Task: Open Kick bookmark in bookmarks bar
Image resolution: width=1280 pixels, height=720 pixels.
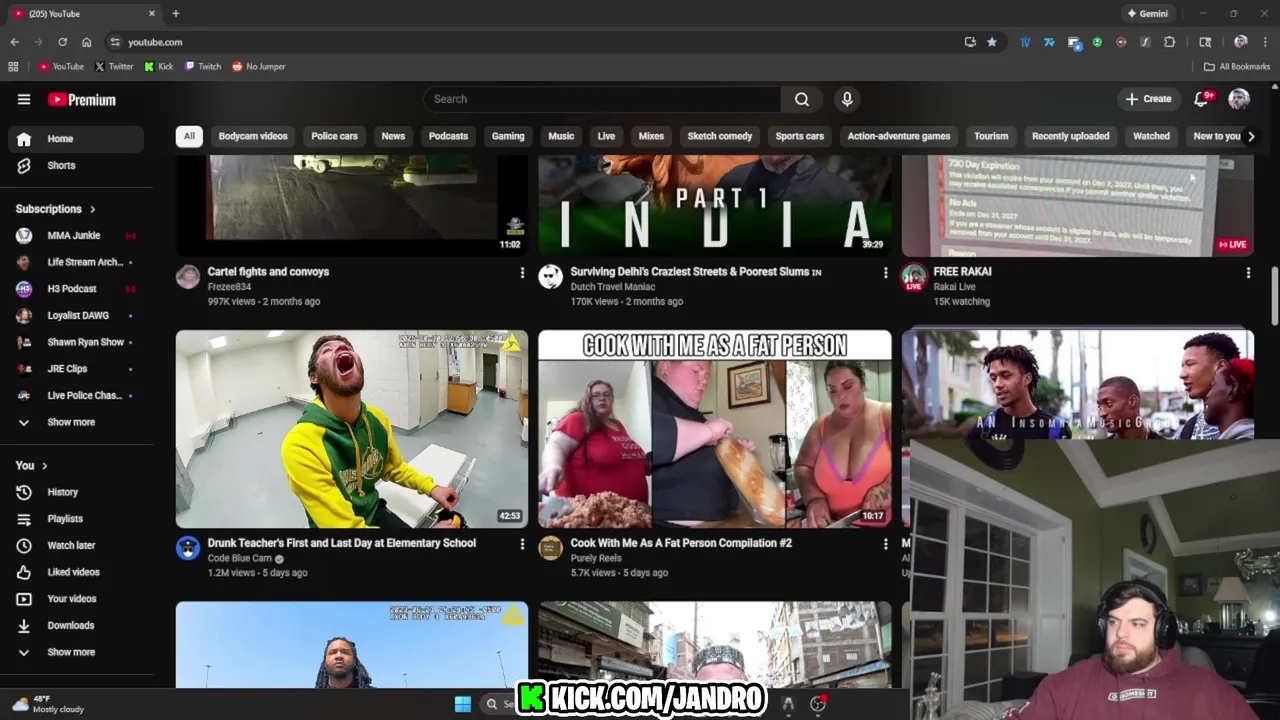Action: click(159, 66)
